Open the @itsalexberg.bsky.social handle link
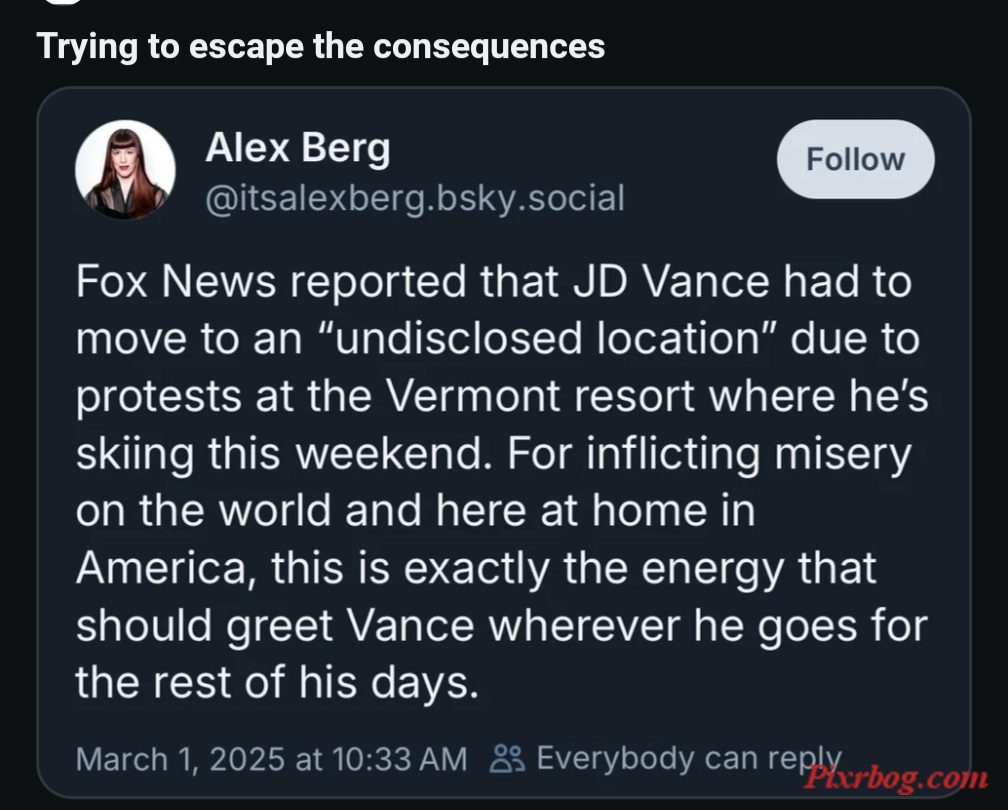The height and width of the screenshot is (810, 1008). tap(415, 198)
